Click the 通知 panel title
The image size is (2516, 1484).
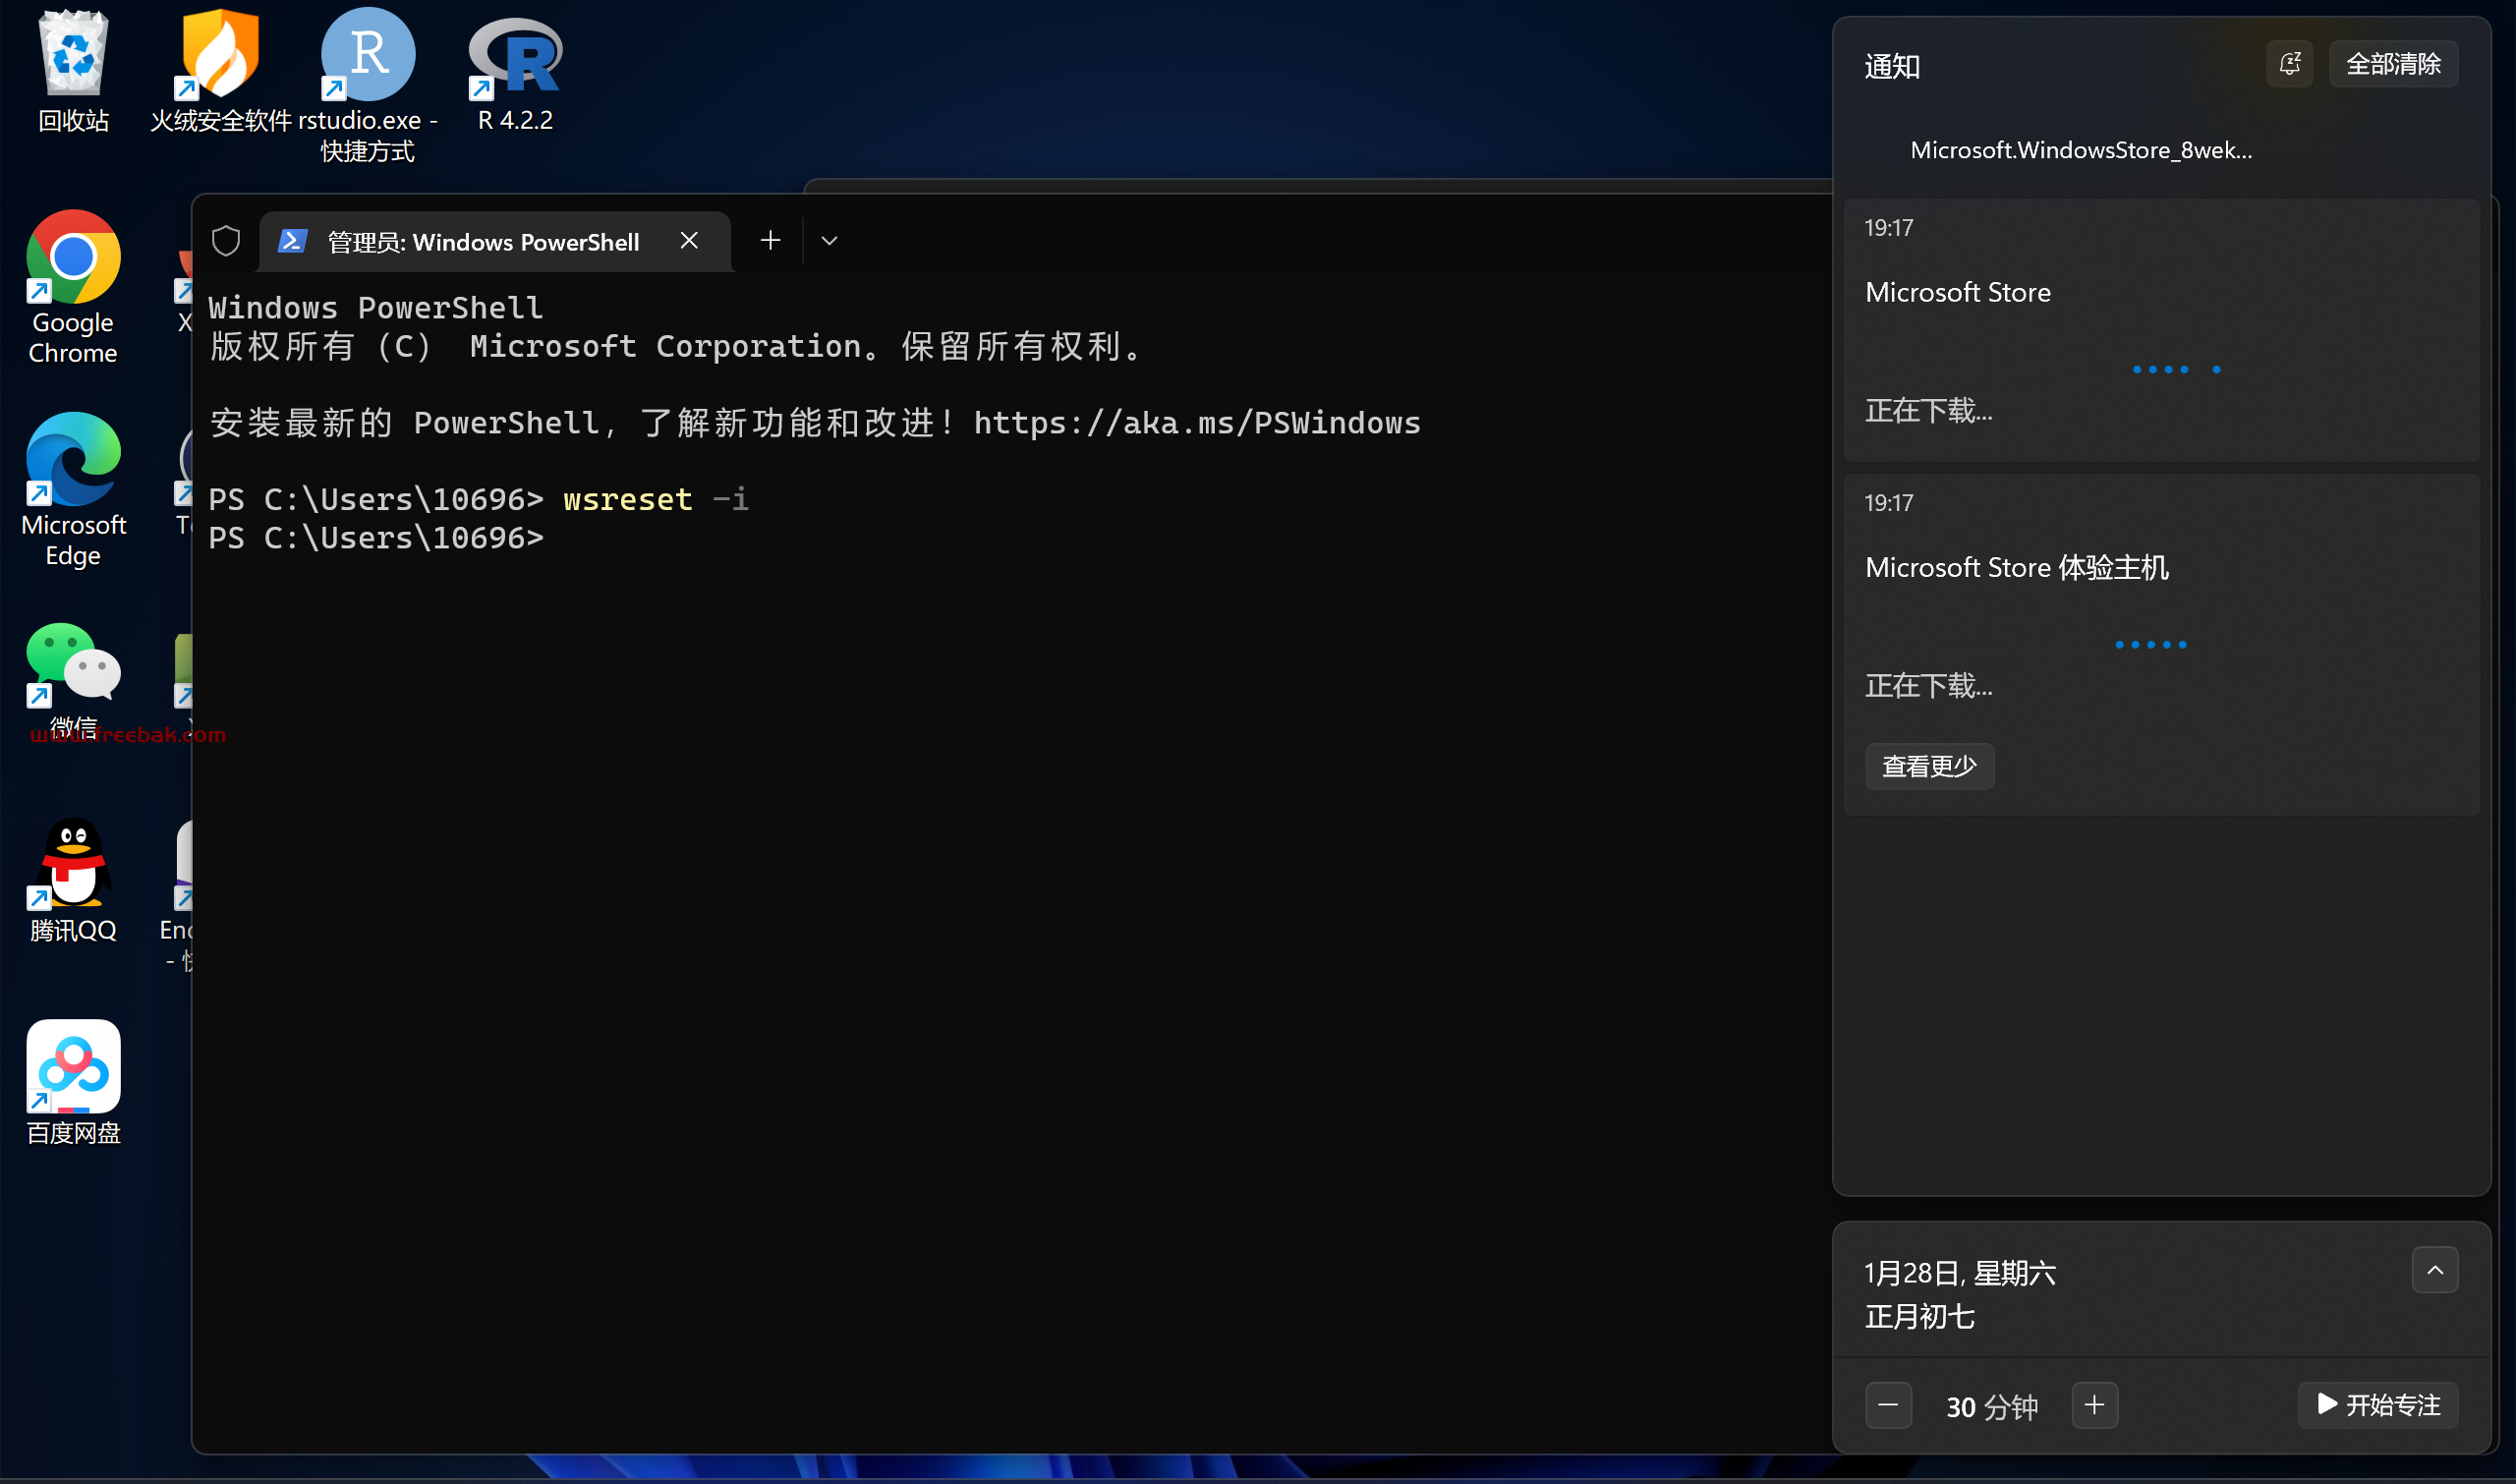[x=1892, y=66]
